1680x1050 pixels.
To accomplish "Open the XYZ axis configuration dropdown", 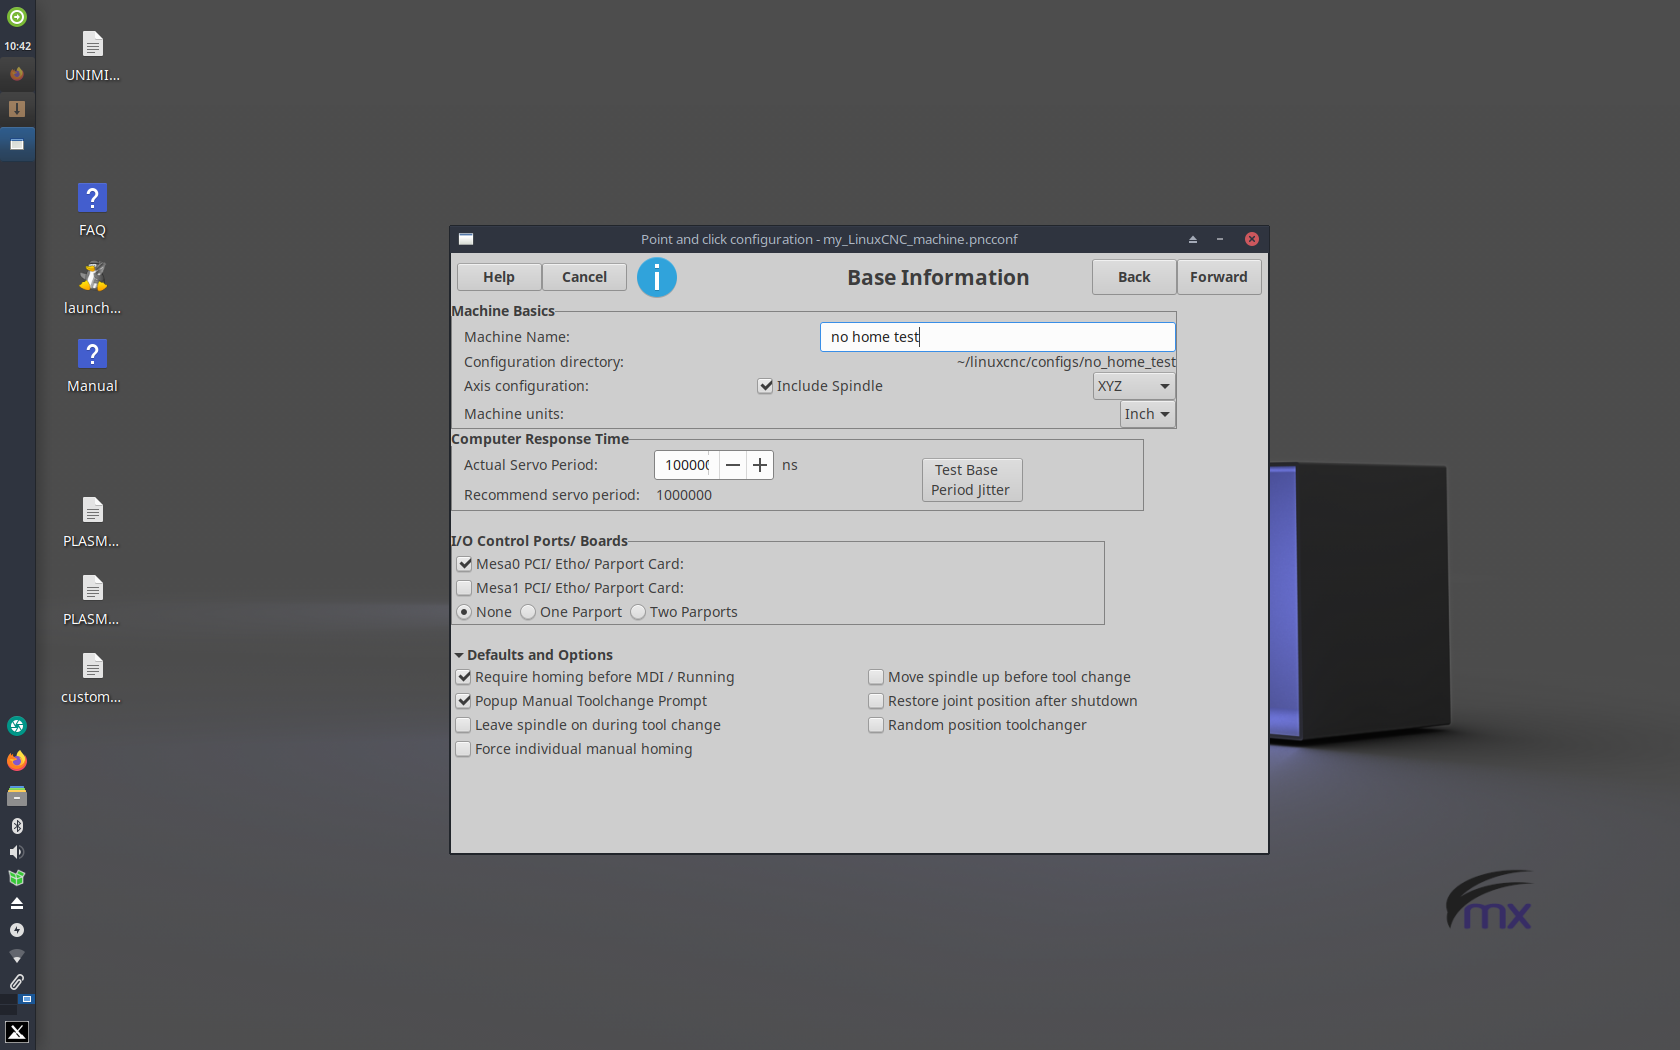I will tap(1134, 386).
